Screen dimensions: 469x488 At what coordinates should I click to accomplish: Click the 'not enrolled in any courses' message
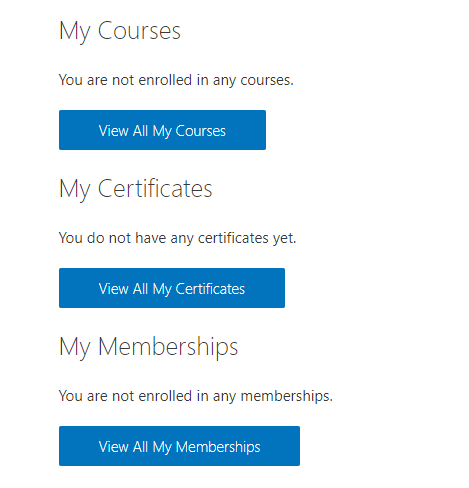pos(176,80)
